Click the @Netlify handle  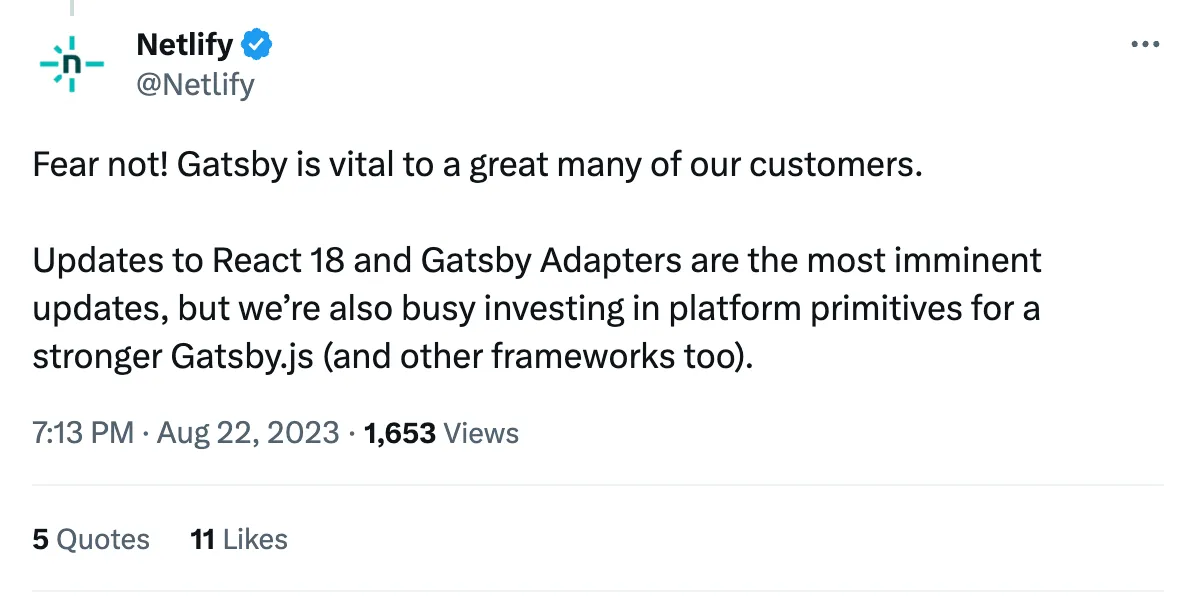[196, 85]
